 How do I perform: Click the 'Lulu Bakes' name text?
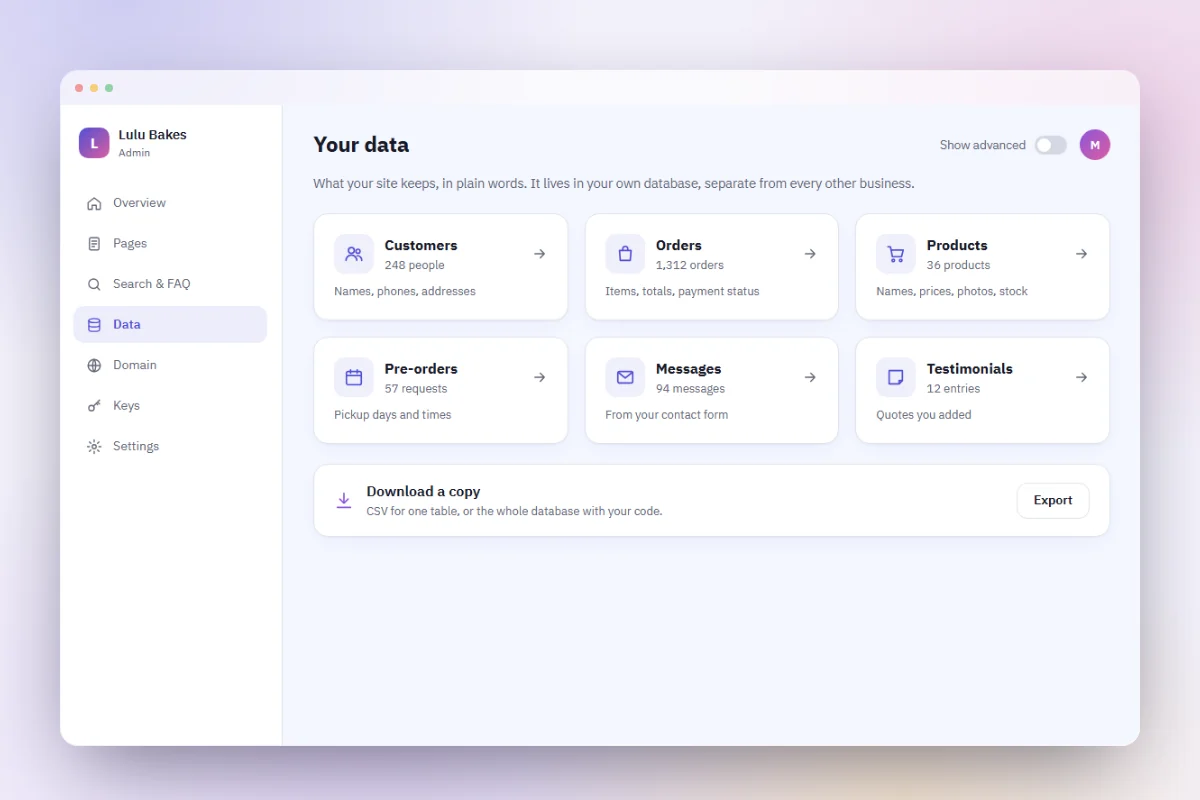pos(153,135)
